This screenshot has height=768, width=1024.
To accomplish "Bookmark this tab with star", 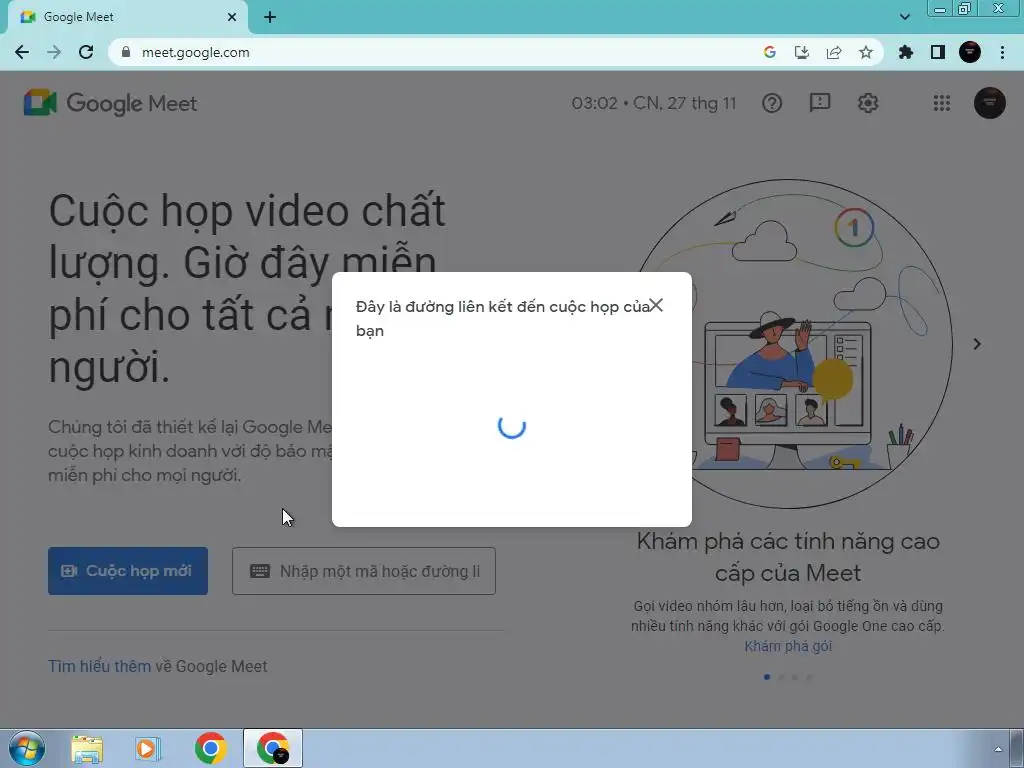I will (866, 52).
